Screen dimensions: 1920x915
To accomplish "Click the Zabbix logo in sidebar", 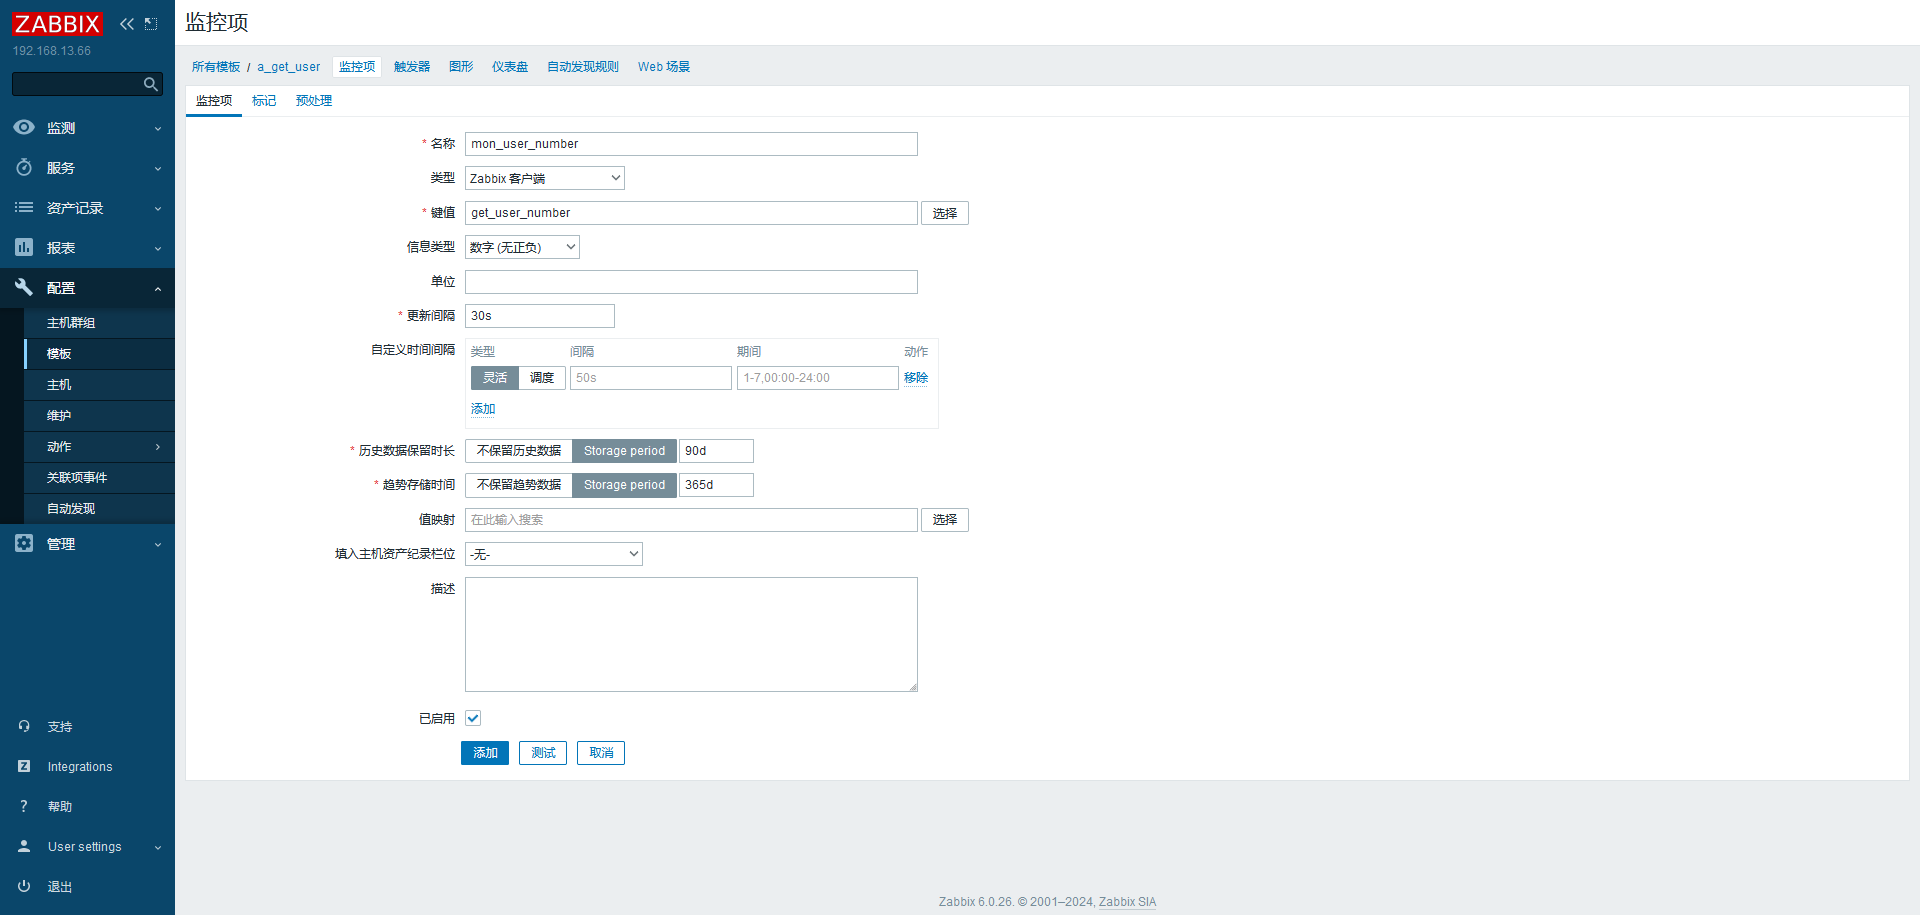I will click(x=57, y=24).
